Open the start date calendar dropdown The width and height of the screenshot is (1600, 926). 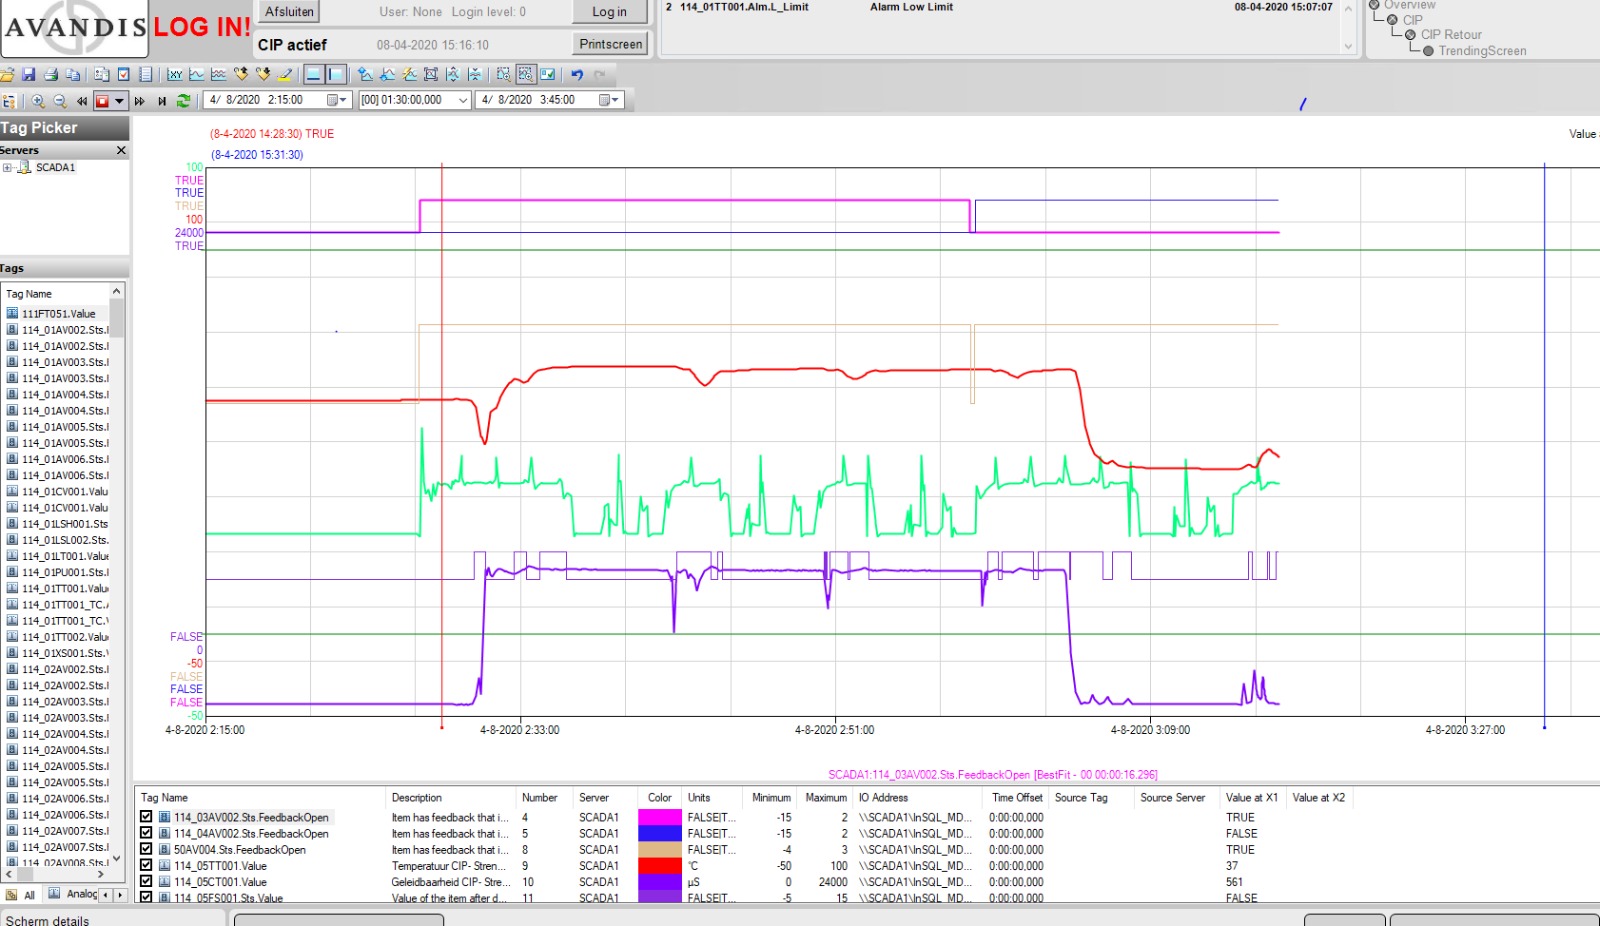[x=338, y=100]
